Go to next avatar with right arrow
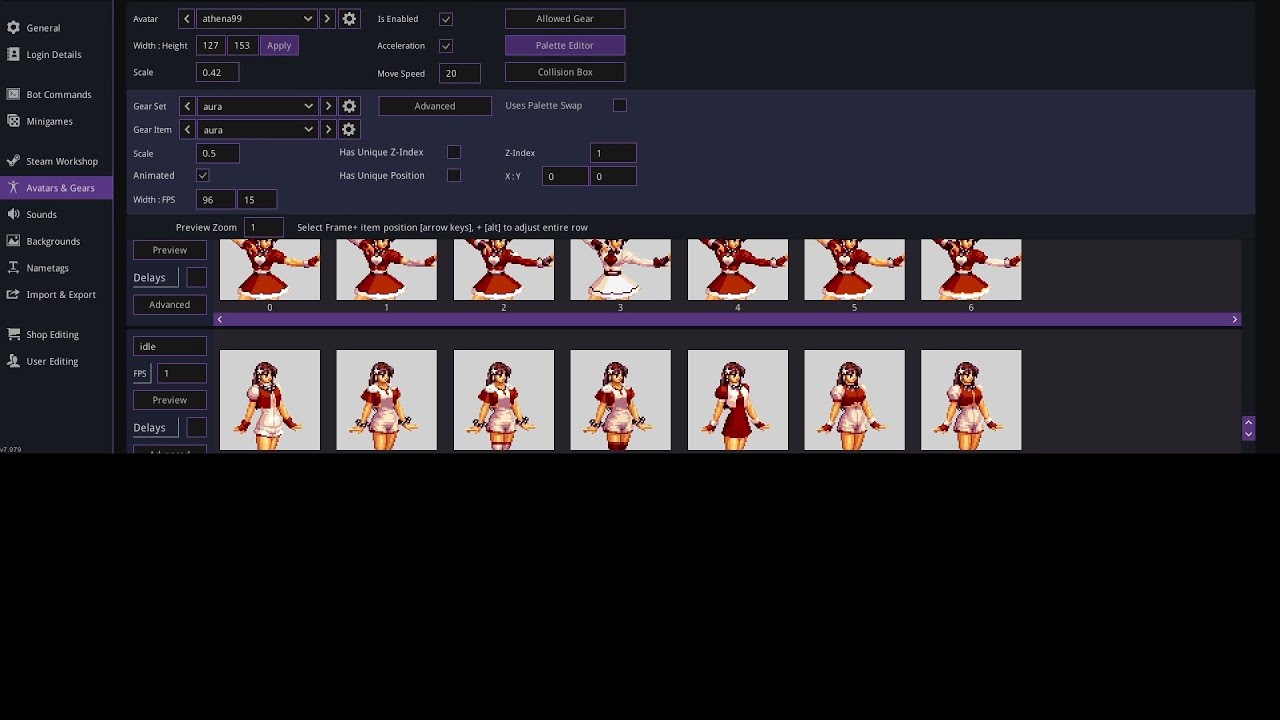This screenshot has width=1280, height=720. [x=327, y=18]
